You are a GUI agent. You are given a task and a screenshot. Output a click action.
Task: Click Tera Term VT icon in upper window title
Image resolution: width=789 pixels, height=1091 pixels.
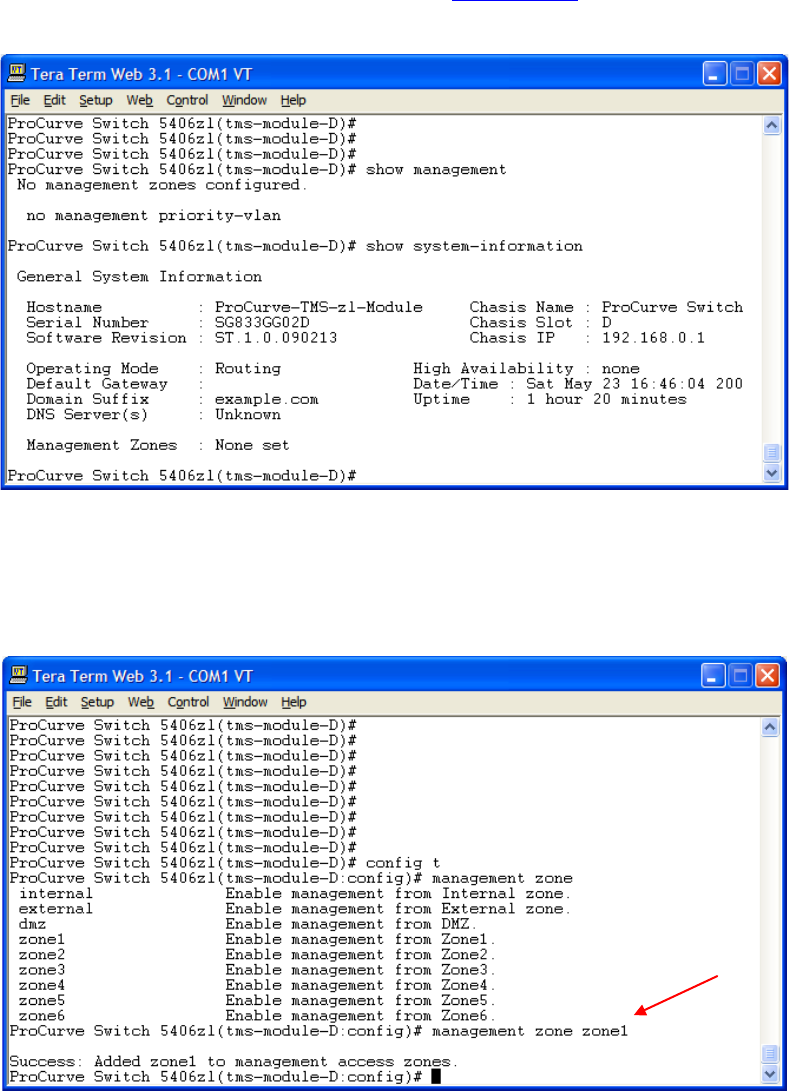point(17,73)
